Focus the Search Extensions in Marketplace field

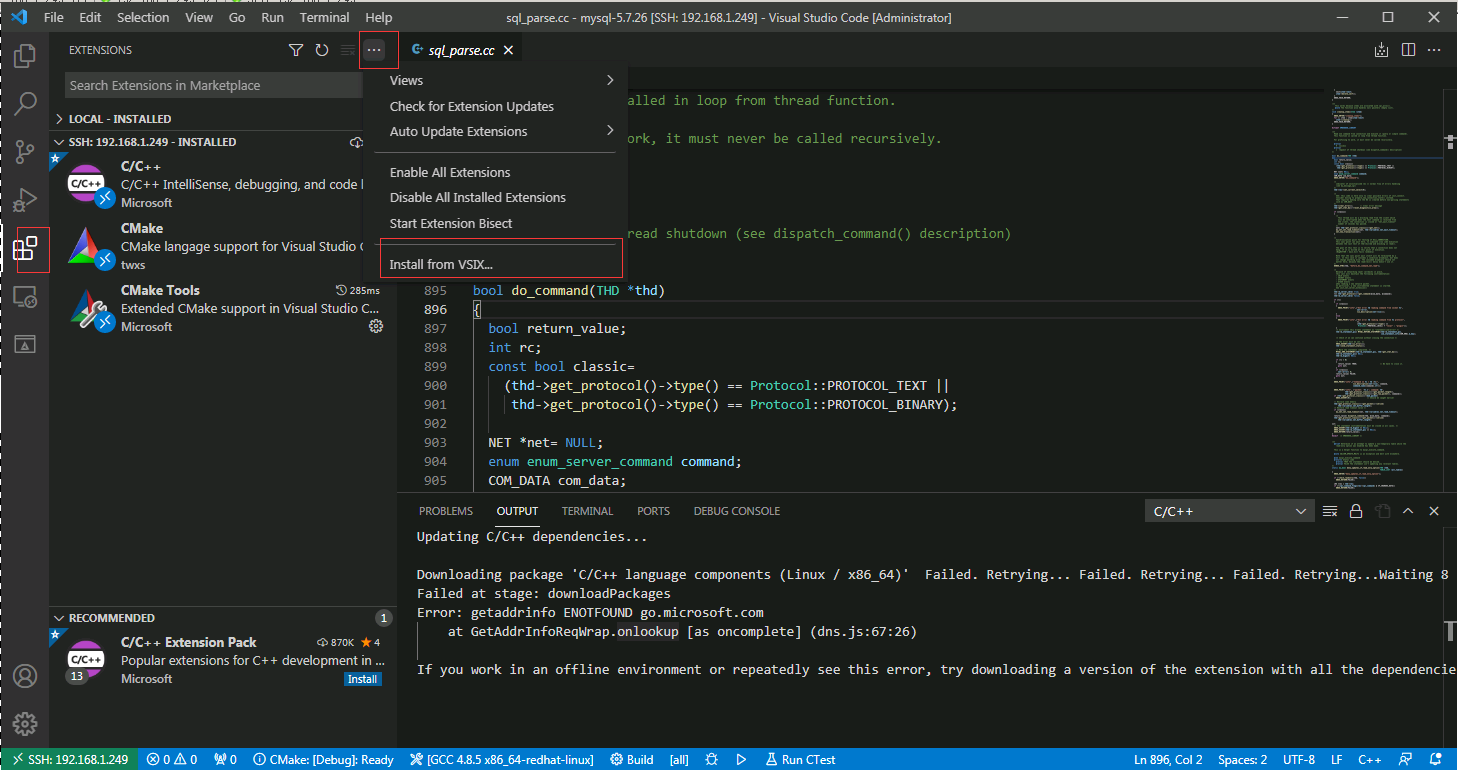pos(212,86)
